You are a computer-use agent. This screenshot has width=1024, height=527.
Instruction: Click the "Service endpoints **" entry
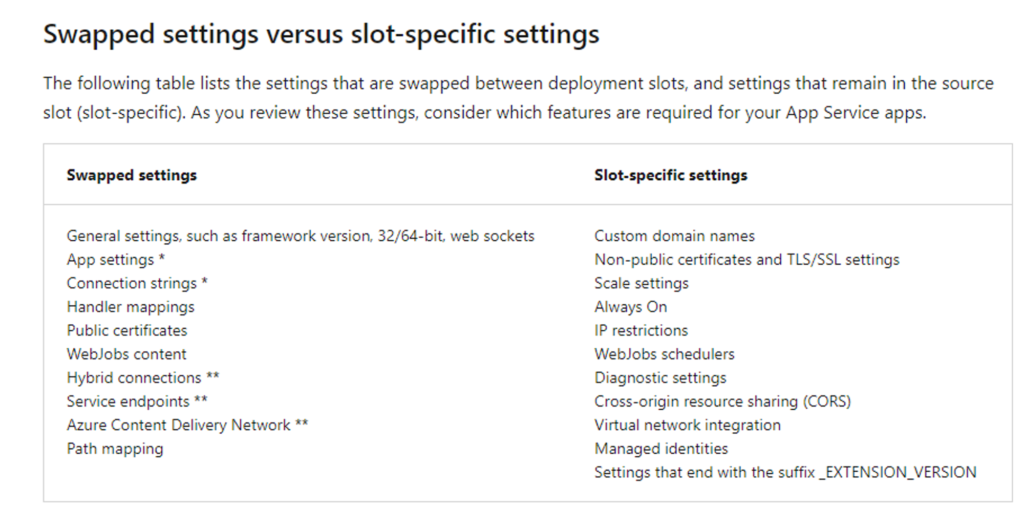pos(137,401)
